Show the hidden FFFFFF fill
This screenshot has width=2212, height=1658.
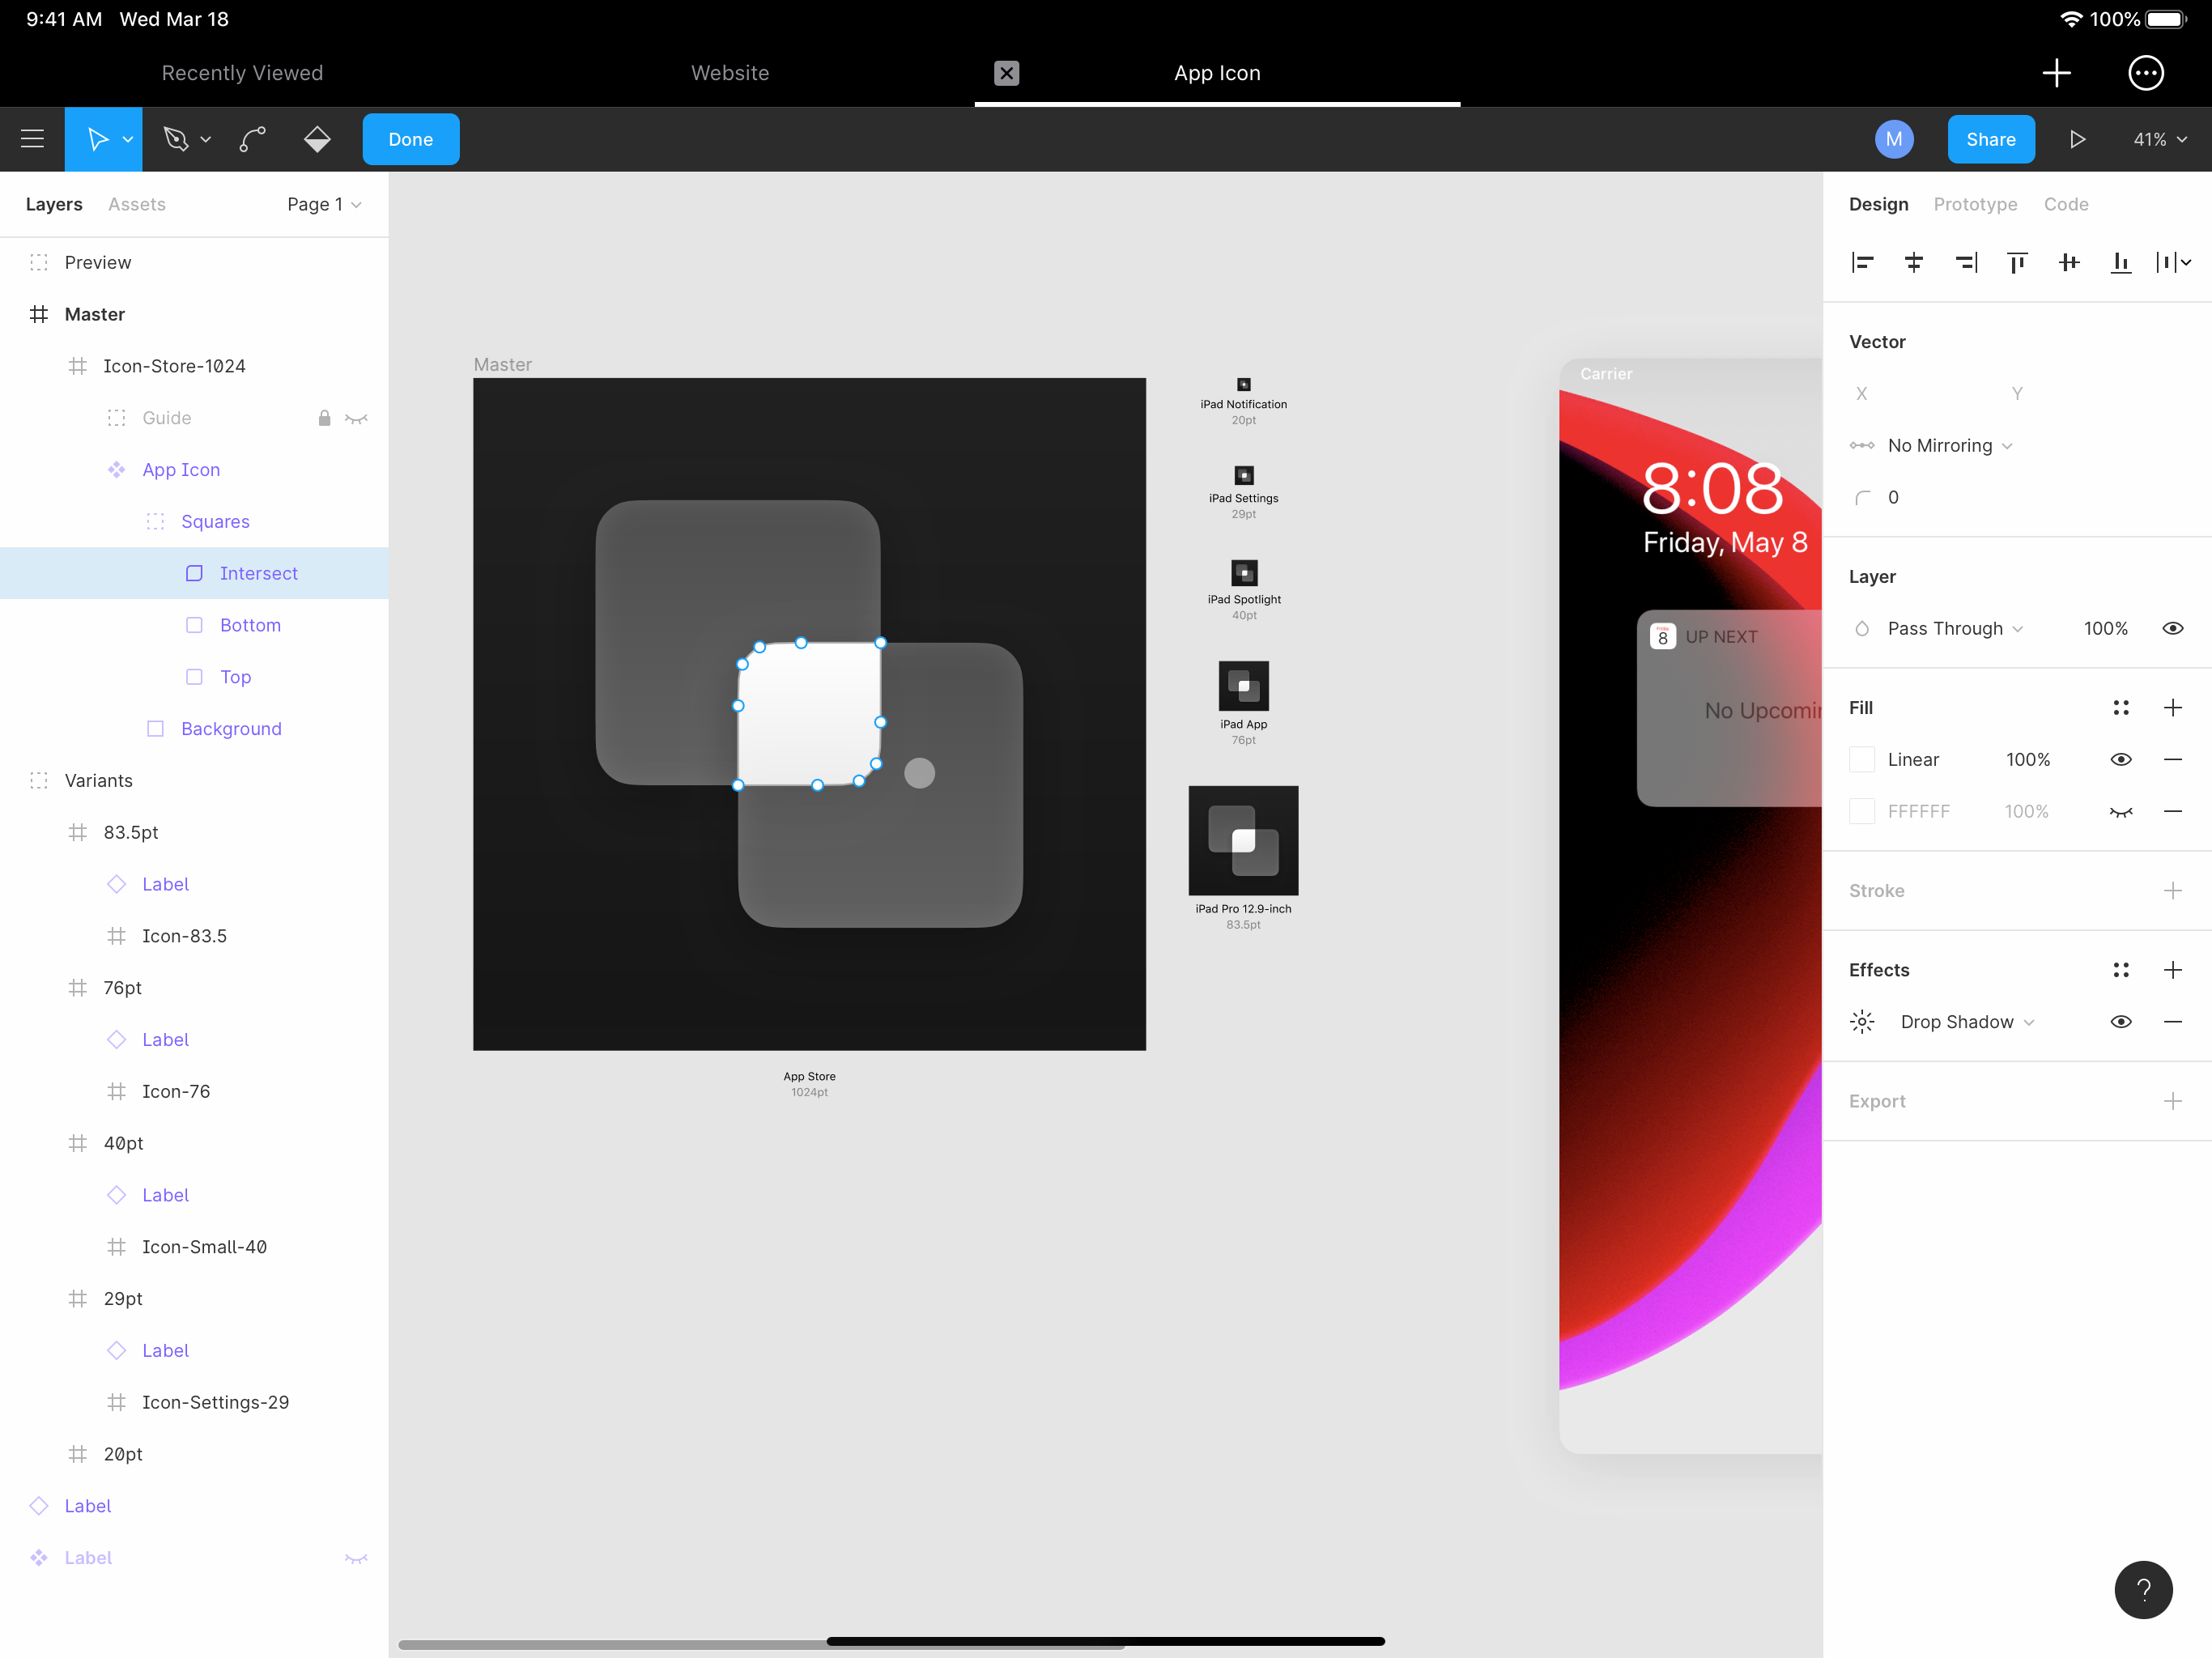2120,812
